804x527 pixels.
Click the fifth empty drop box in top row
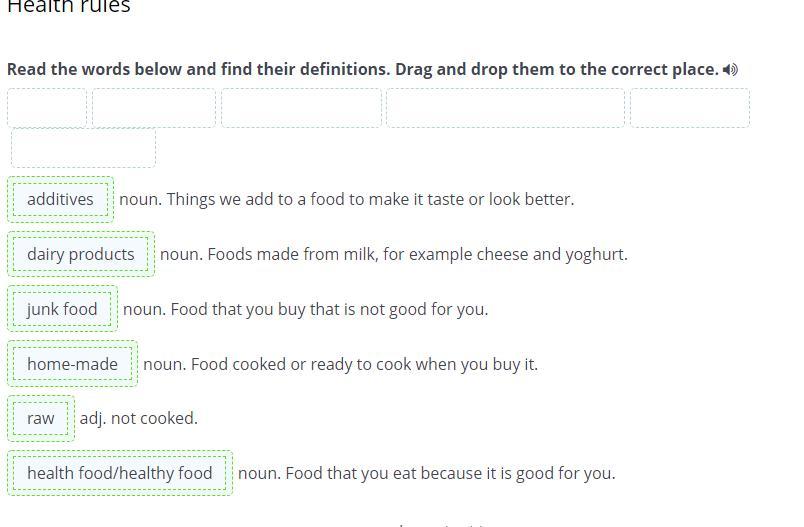pos(689,108)
